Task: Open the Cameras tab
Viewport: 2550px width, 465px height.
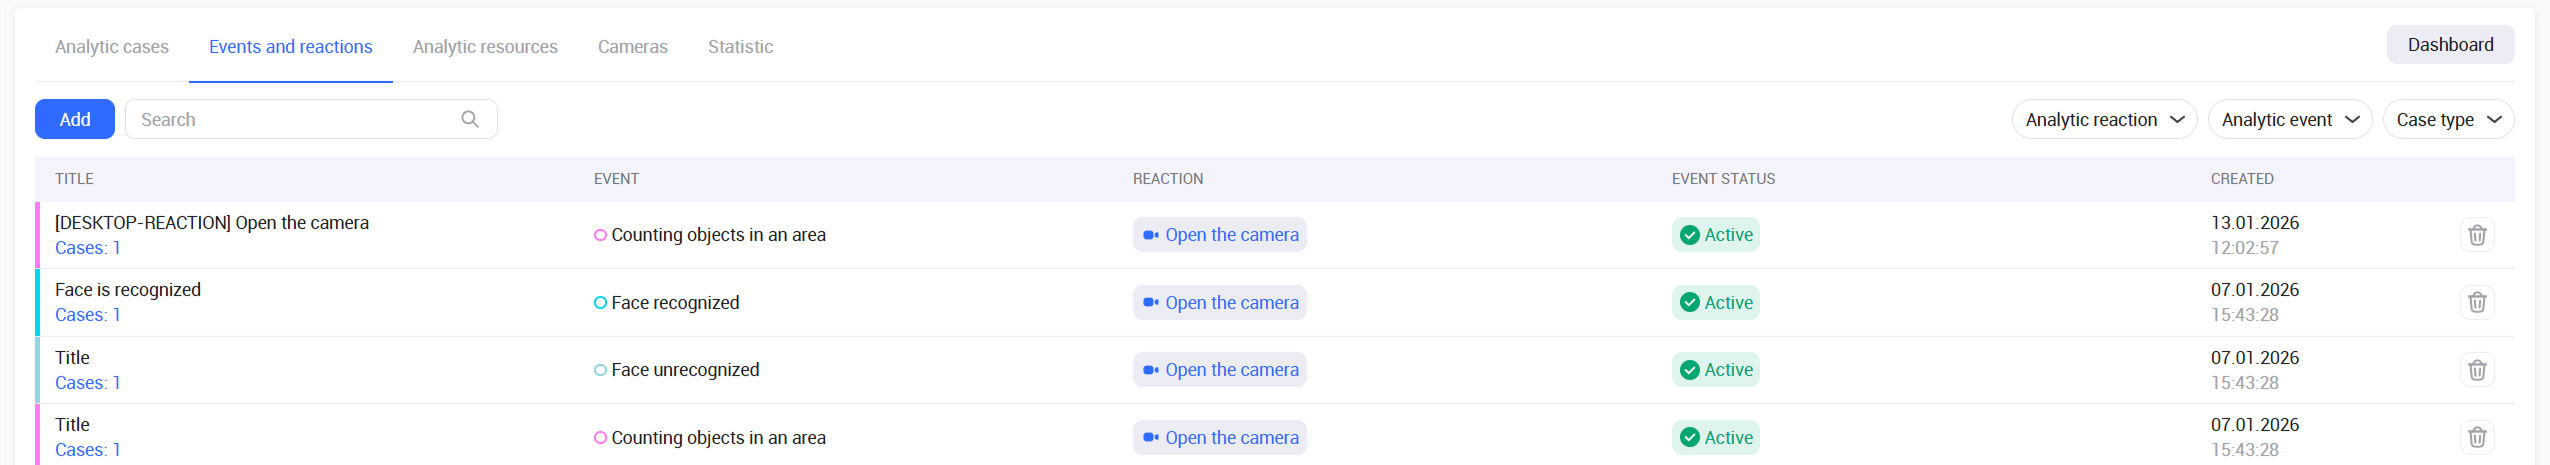Action: point(632,47)
